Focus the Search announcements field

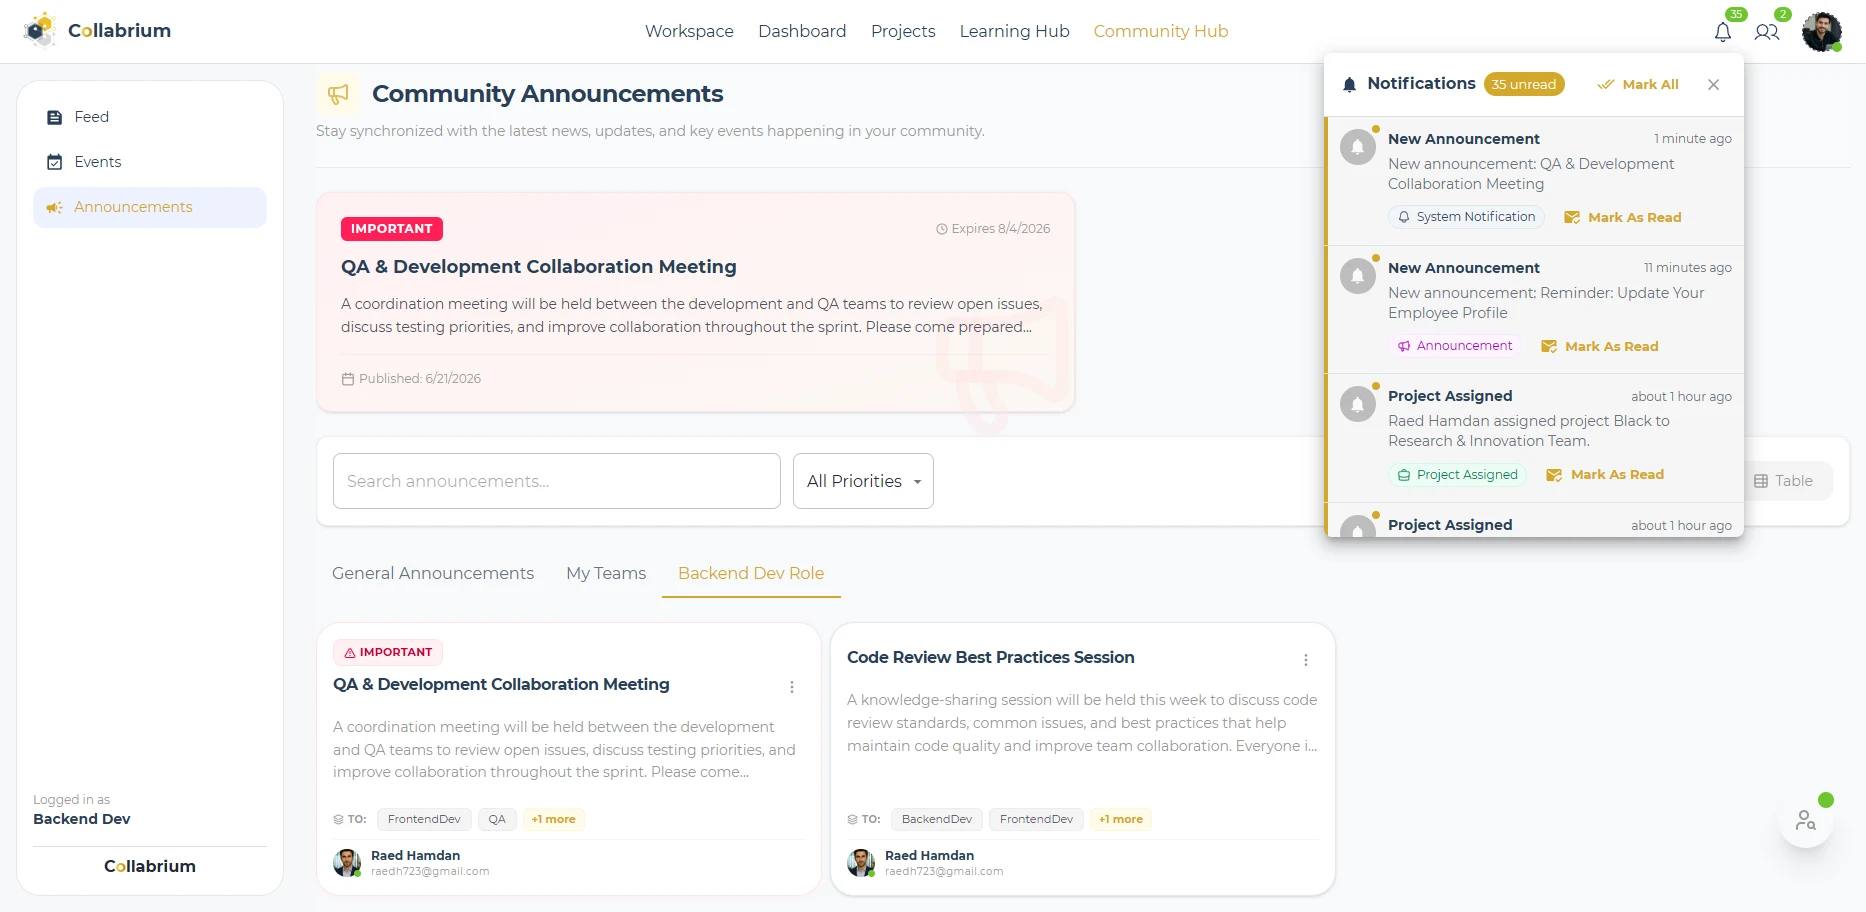click(x=557, y=481)
